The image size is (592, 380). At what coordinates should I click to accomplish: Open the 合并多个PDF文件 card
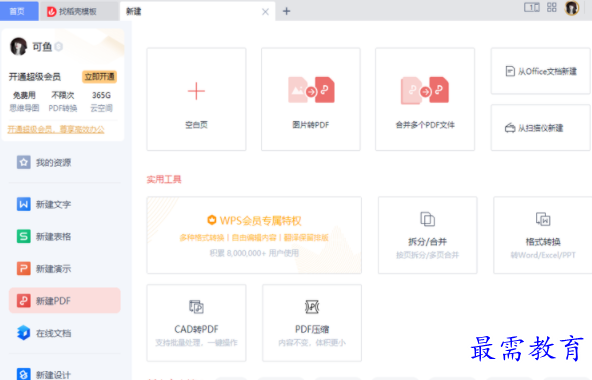click(x=425, y=99)
